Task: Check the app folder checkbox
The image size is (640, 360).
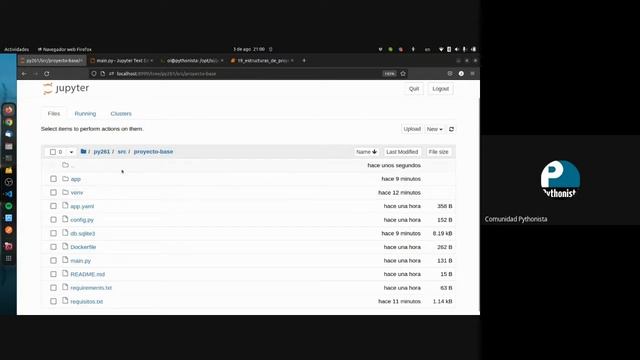Action: (53, 179)
